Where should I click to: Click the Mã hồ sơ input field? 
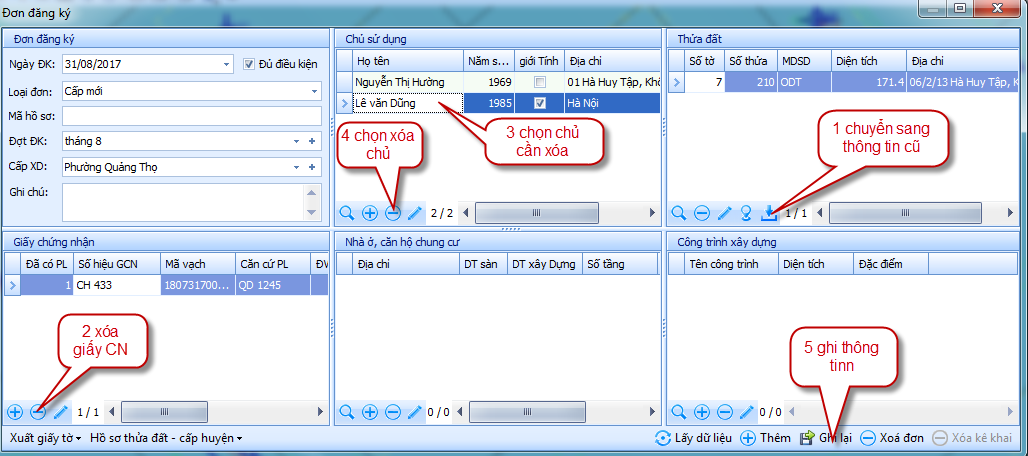point(188,116)
